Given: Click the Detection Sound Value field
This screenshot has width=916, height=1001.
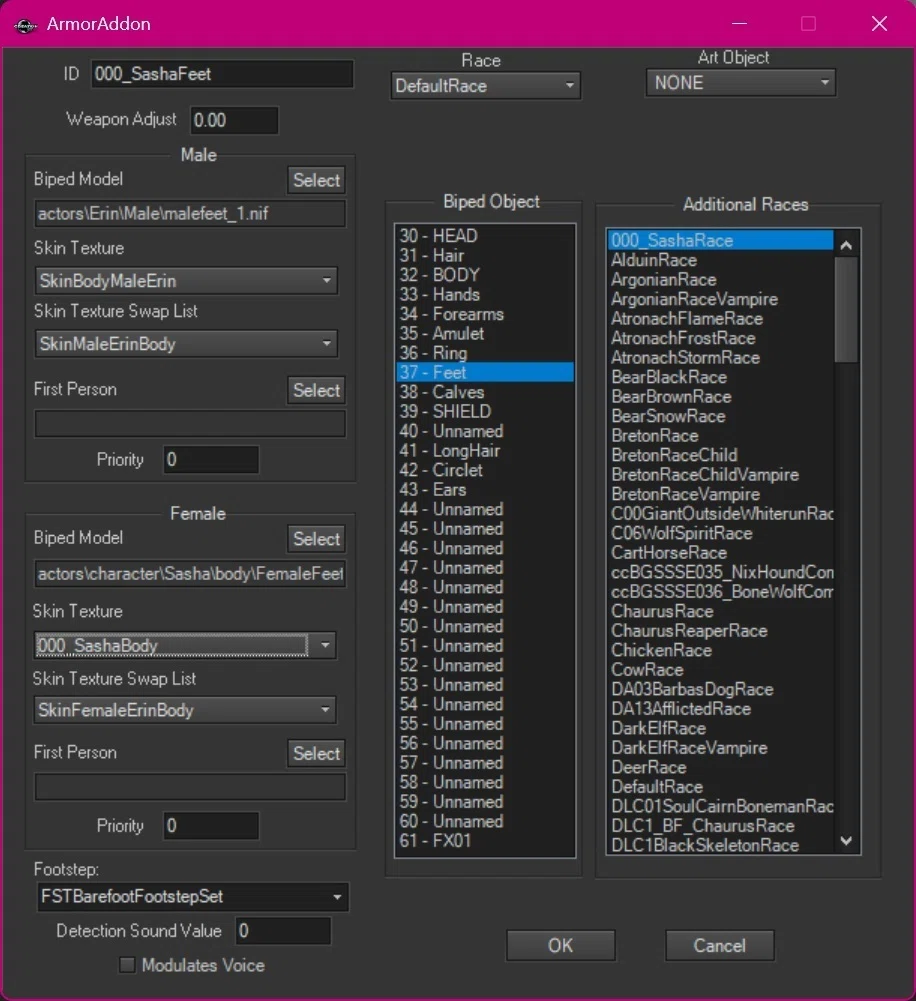Looking at the screenshot, I should (283, 931).
